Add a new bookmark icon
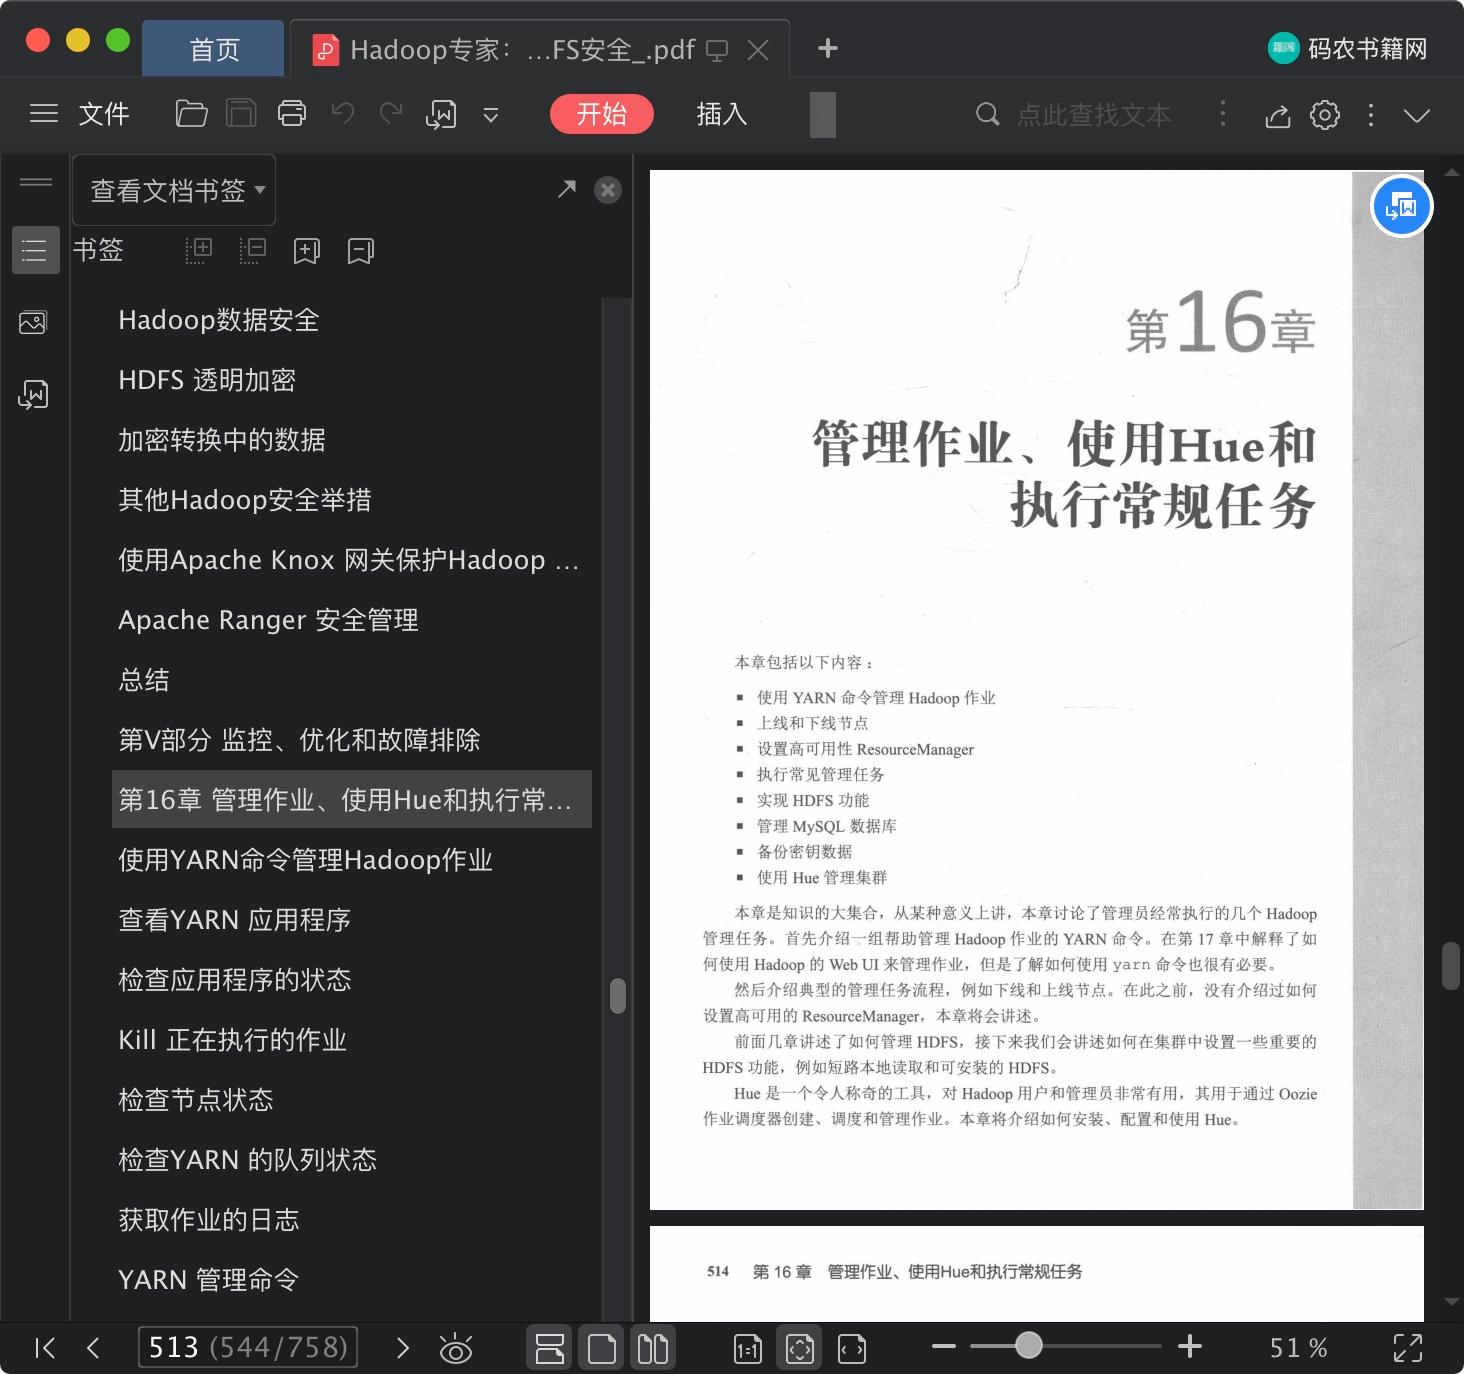1464x1374 pixels. pos(307,250)
